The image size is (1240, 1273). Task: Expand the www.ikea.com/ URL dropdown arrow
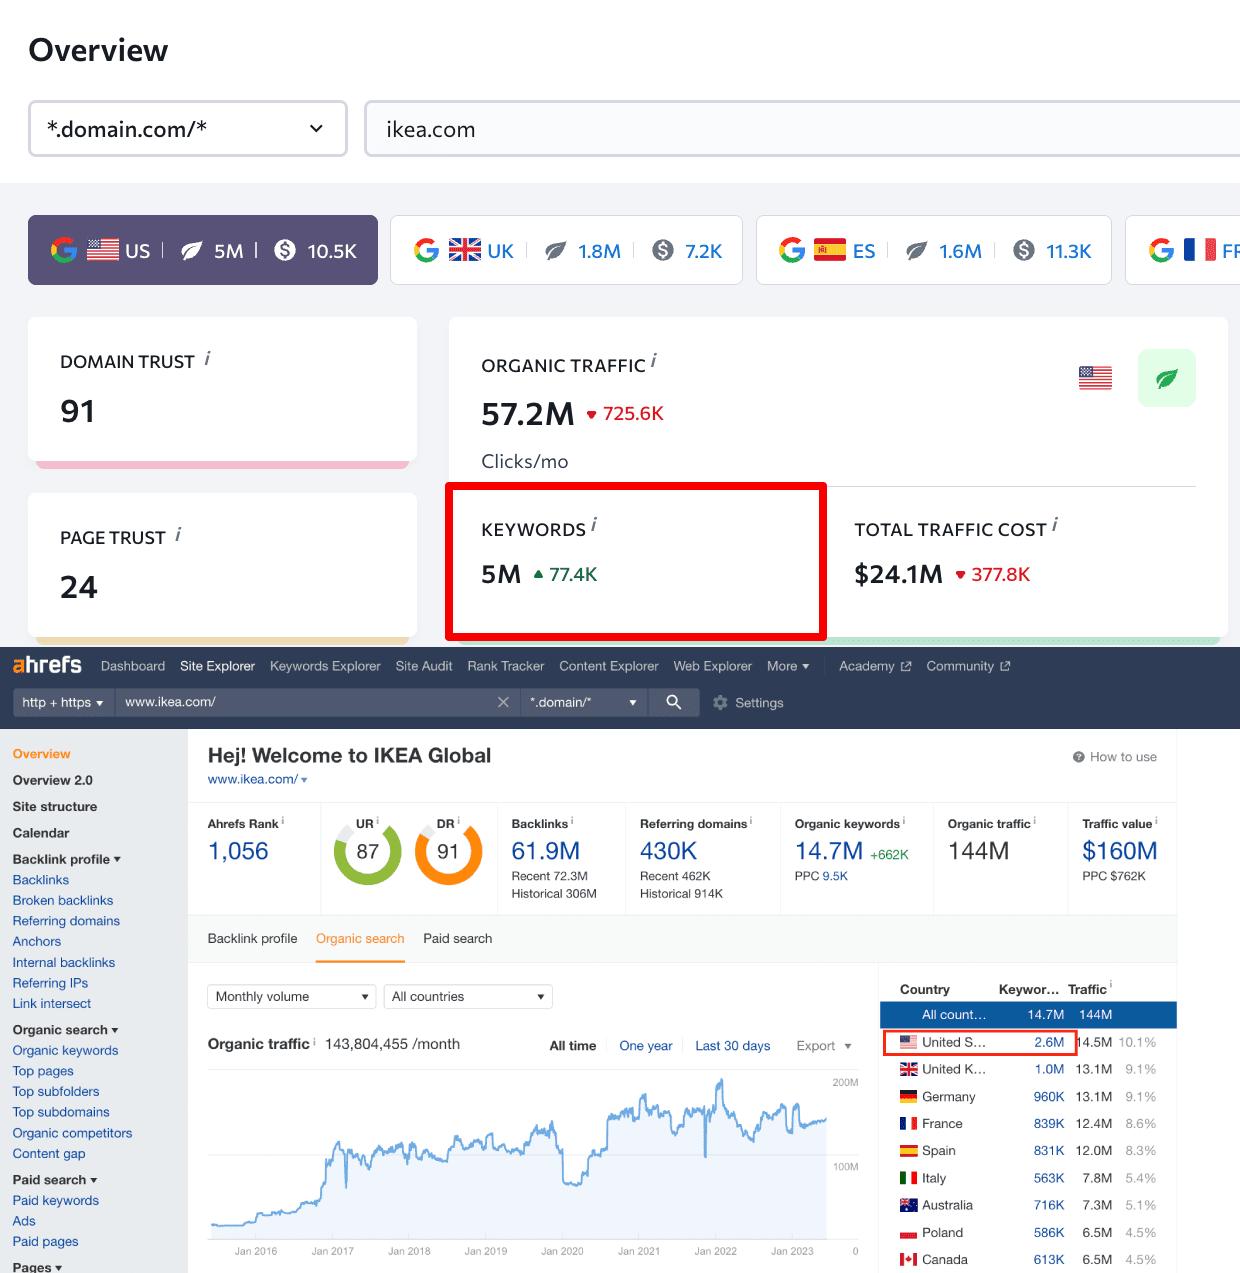coord(304,780)
